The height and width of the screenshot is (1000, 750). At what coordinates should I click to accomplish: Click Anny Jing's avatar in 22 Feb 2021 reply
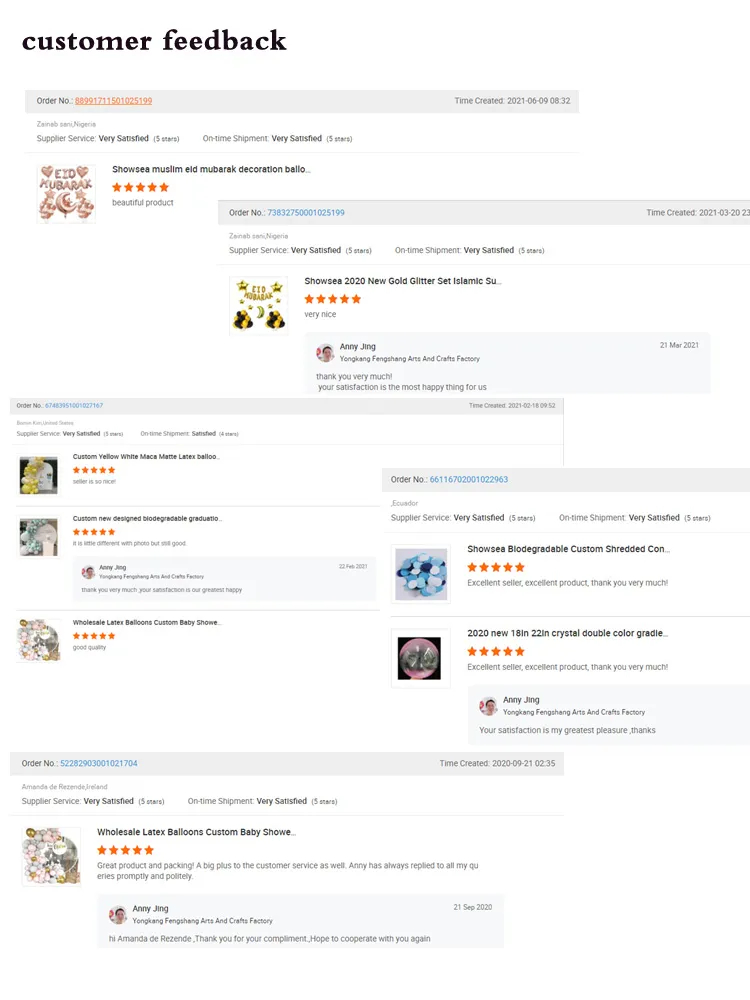pos(89,571)
